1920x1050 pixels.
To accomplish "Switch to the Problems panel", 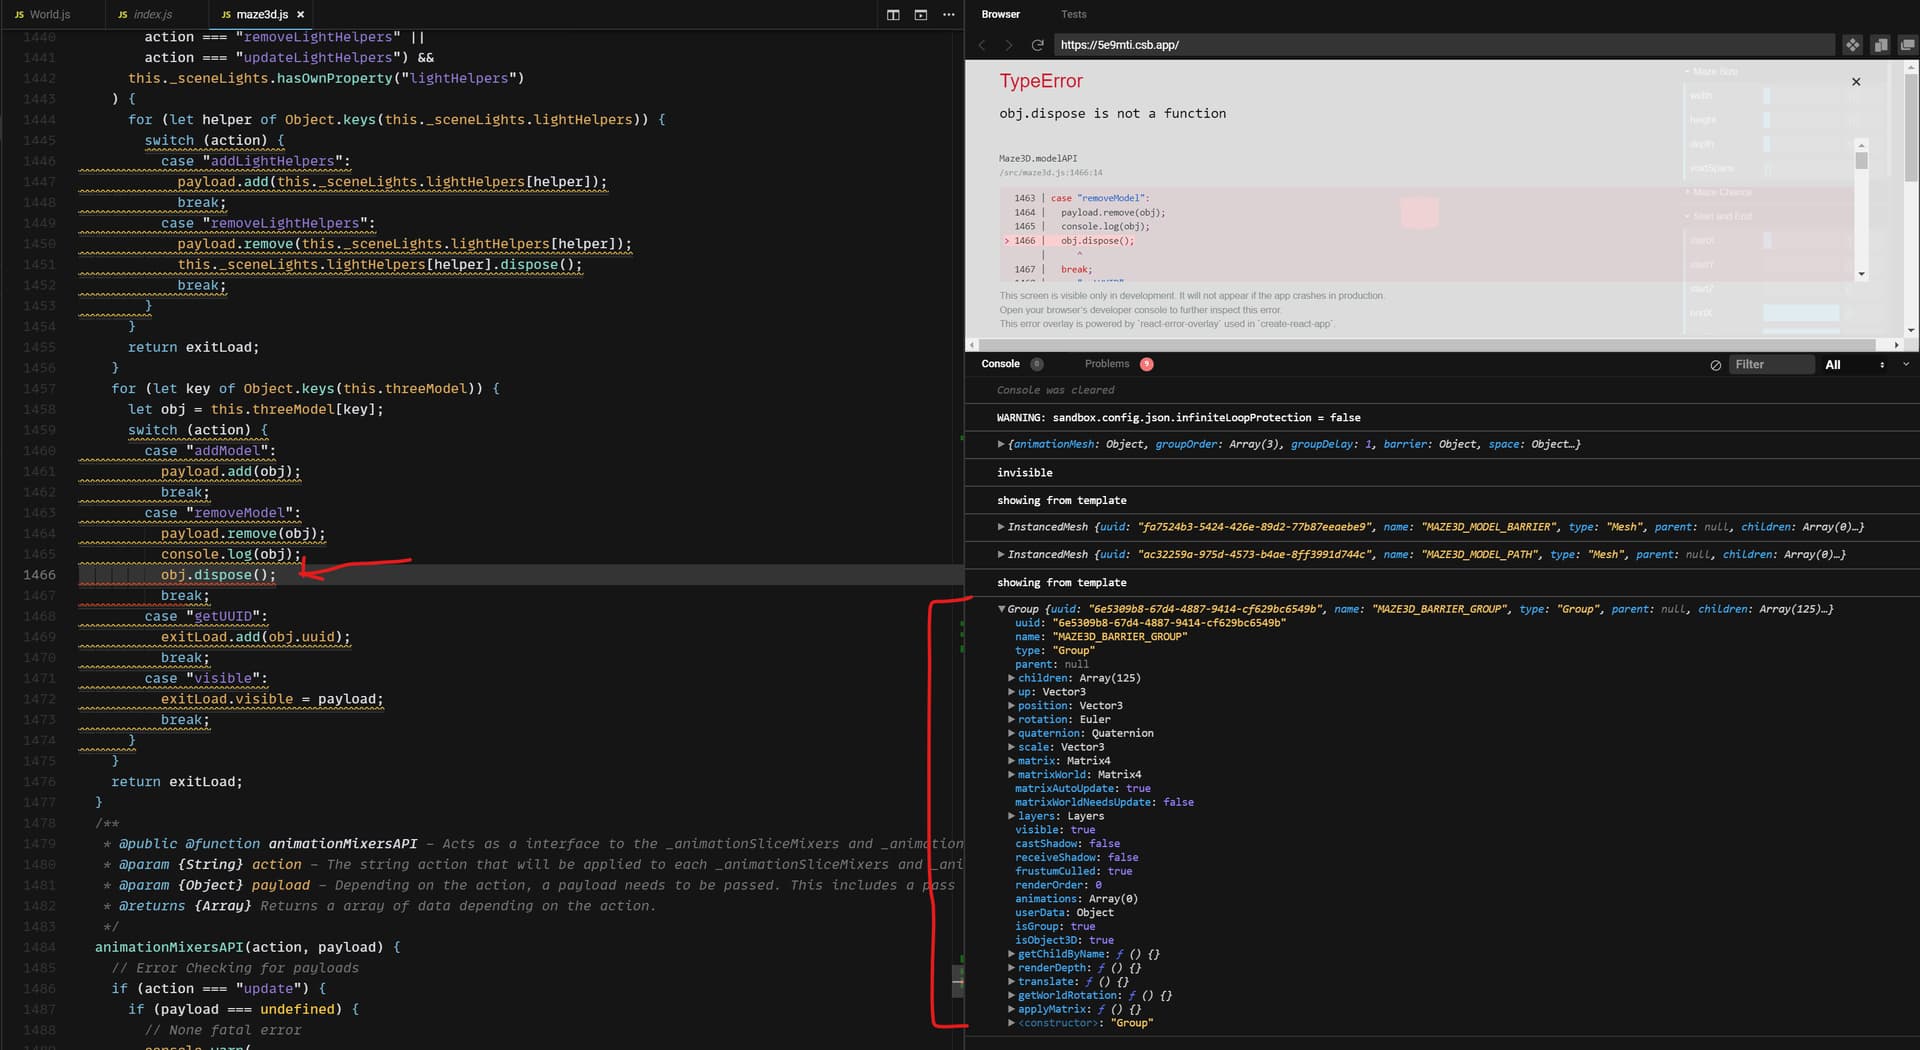I will coord(1107,364).
